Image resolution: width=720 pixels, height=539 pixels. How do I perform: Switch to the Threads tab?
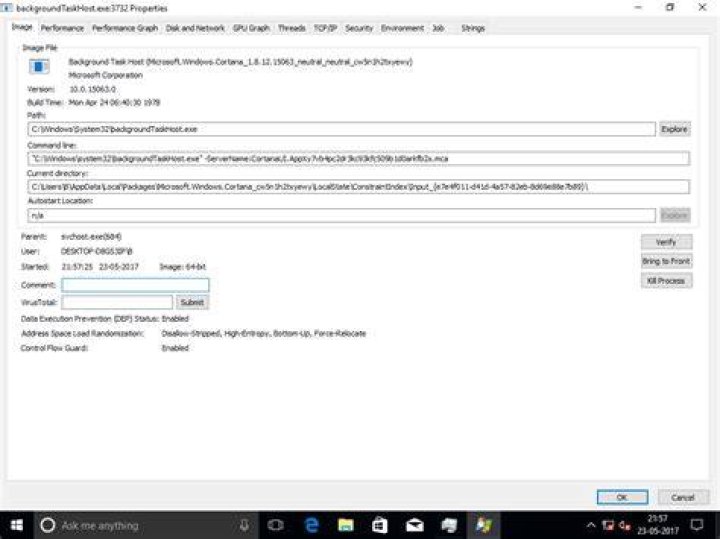tap(292, 28)
